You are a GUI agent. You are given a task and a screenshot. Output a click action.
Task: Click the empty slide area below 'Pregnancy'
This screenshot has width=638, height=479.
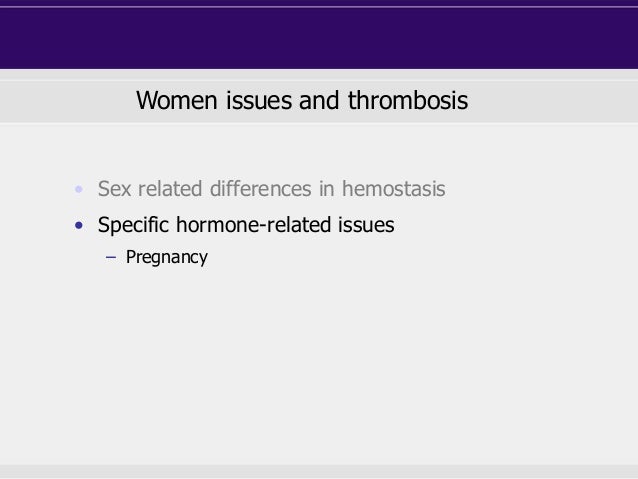coord(319,366)
